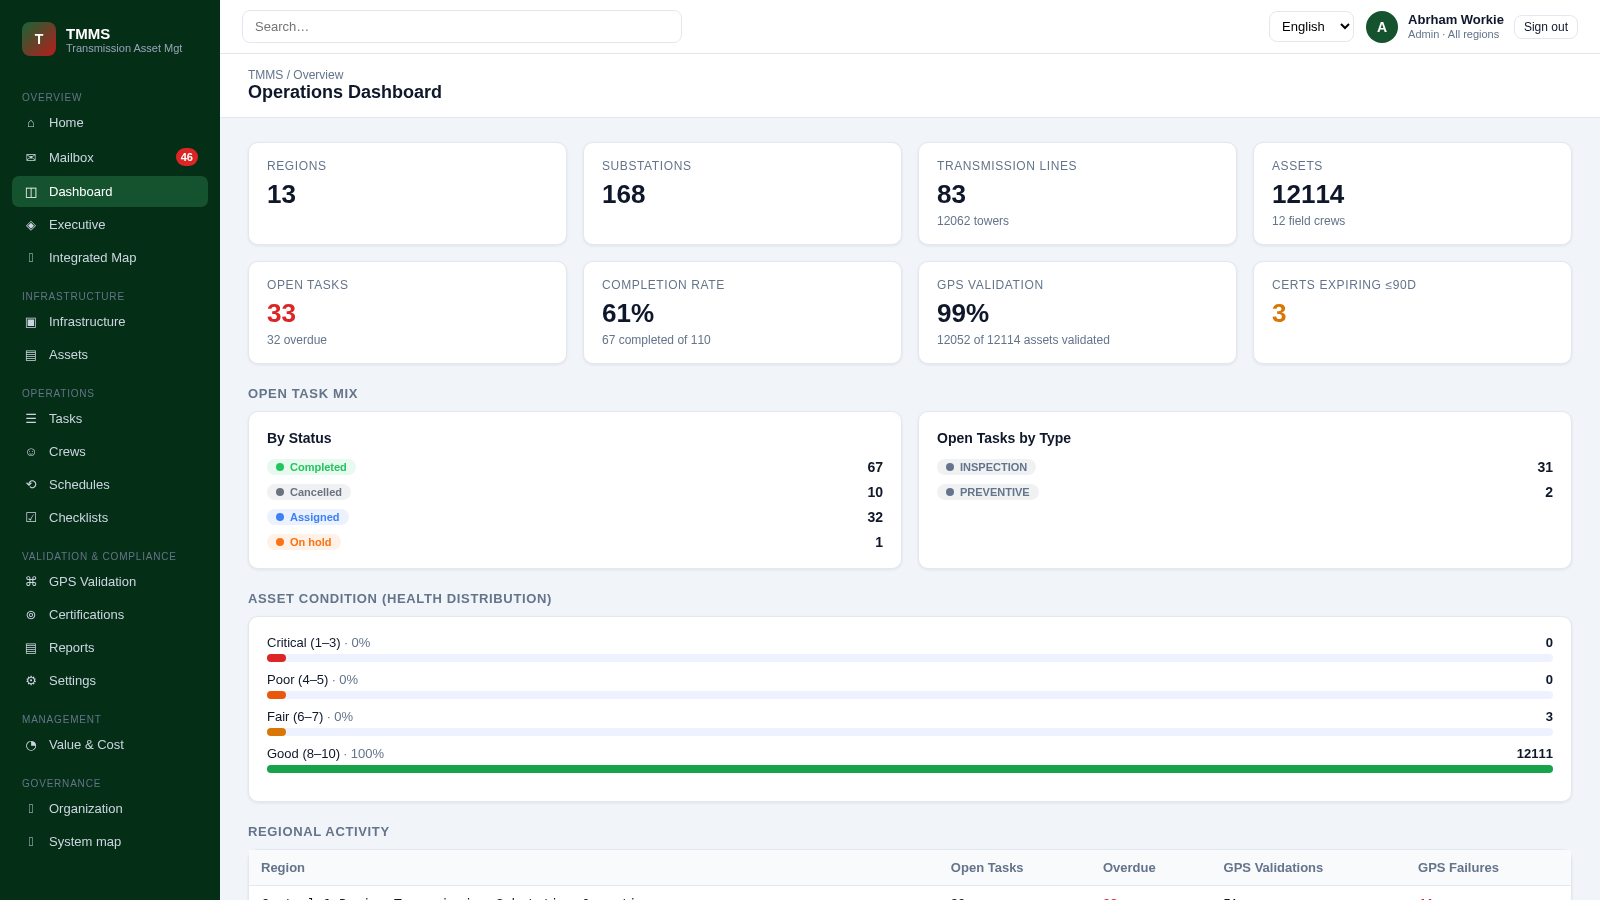Click the Open Tasks card showing 33

tap(407, 313)
